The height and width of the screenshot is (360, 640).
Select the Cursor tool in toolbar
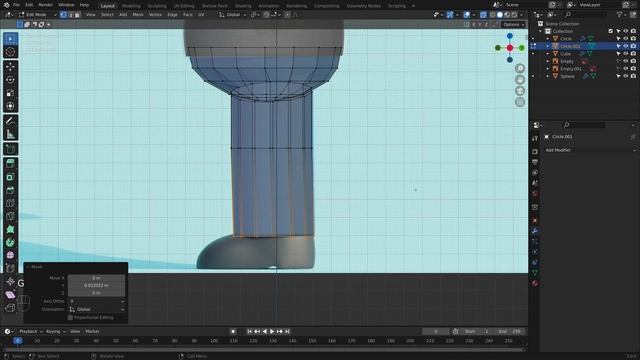point(10,52)
